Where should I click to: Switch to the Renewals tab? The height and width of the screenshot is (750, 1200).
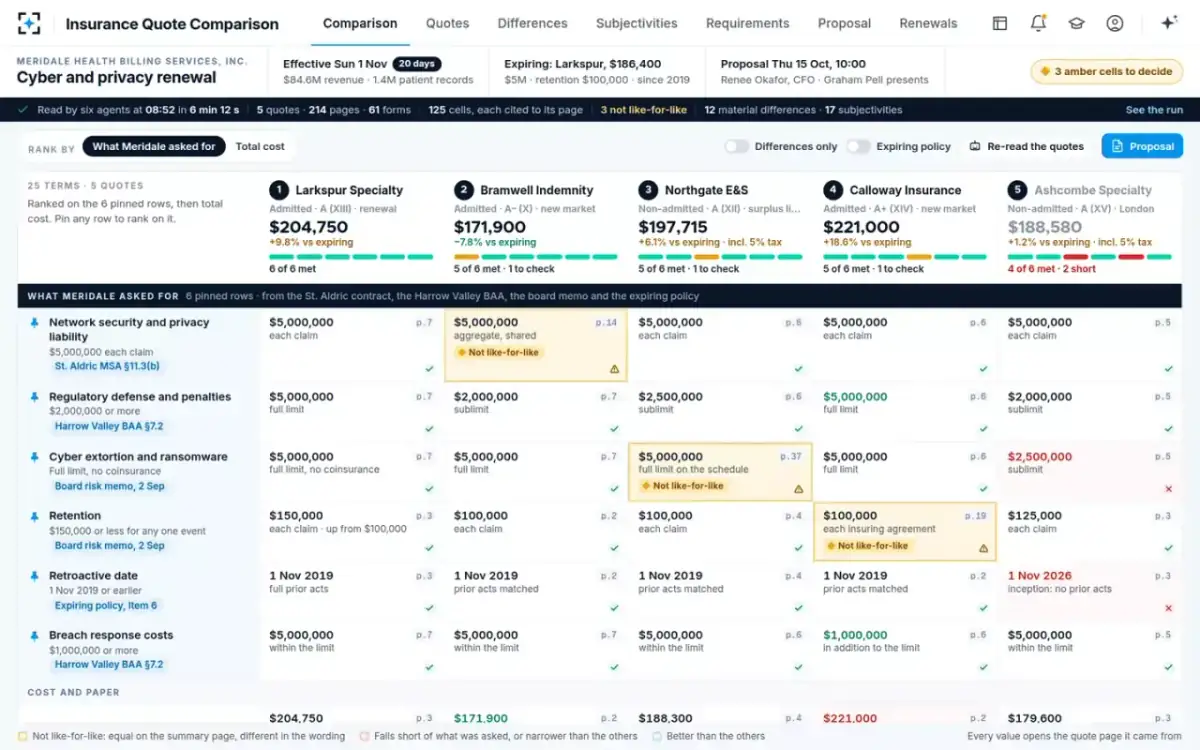(928, 23)
